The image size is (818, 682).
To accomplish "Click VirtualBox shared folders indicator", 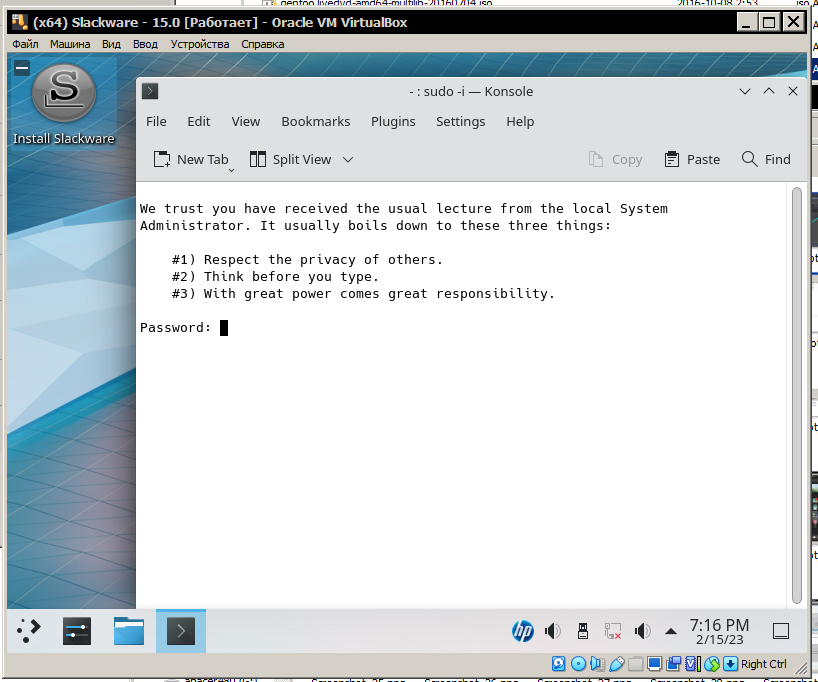I will pyautogui.click(x=635, y=664).
